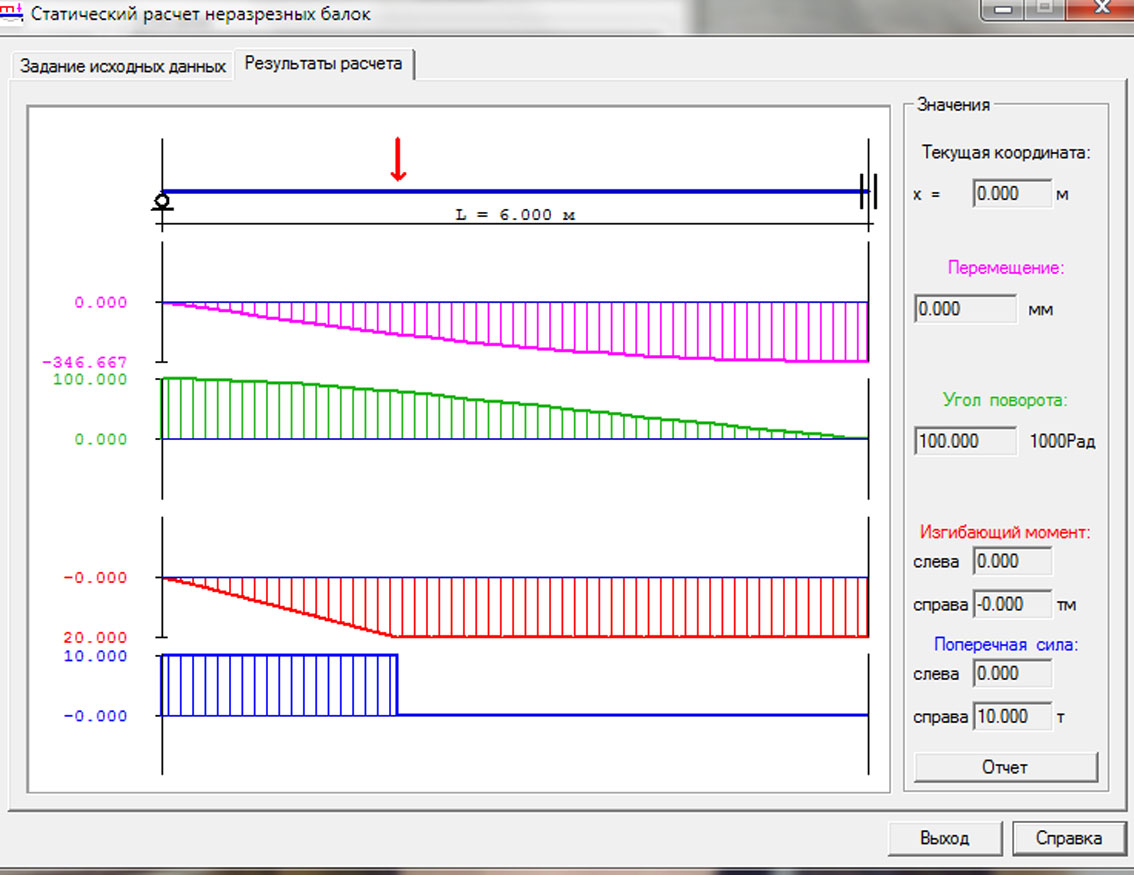1134x875 pixels.
Task: Select the "Перемещение" displacement value field
Action: [x=965, y=309]
